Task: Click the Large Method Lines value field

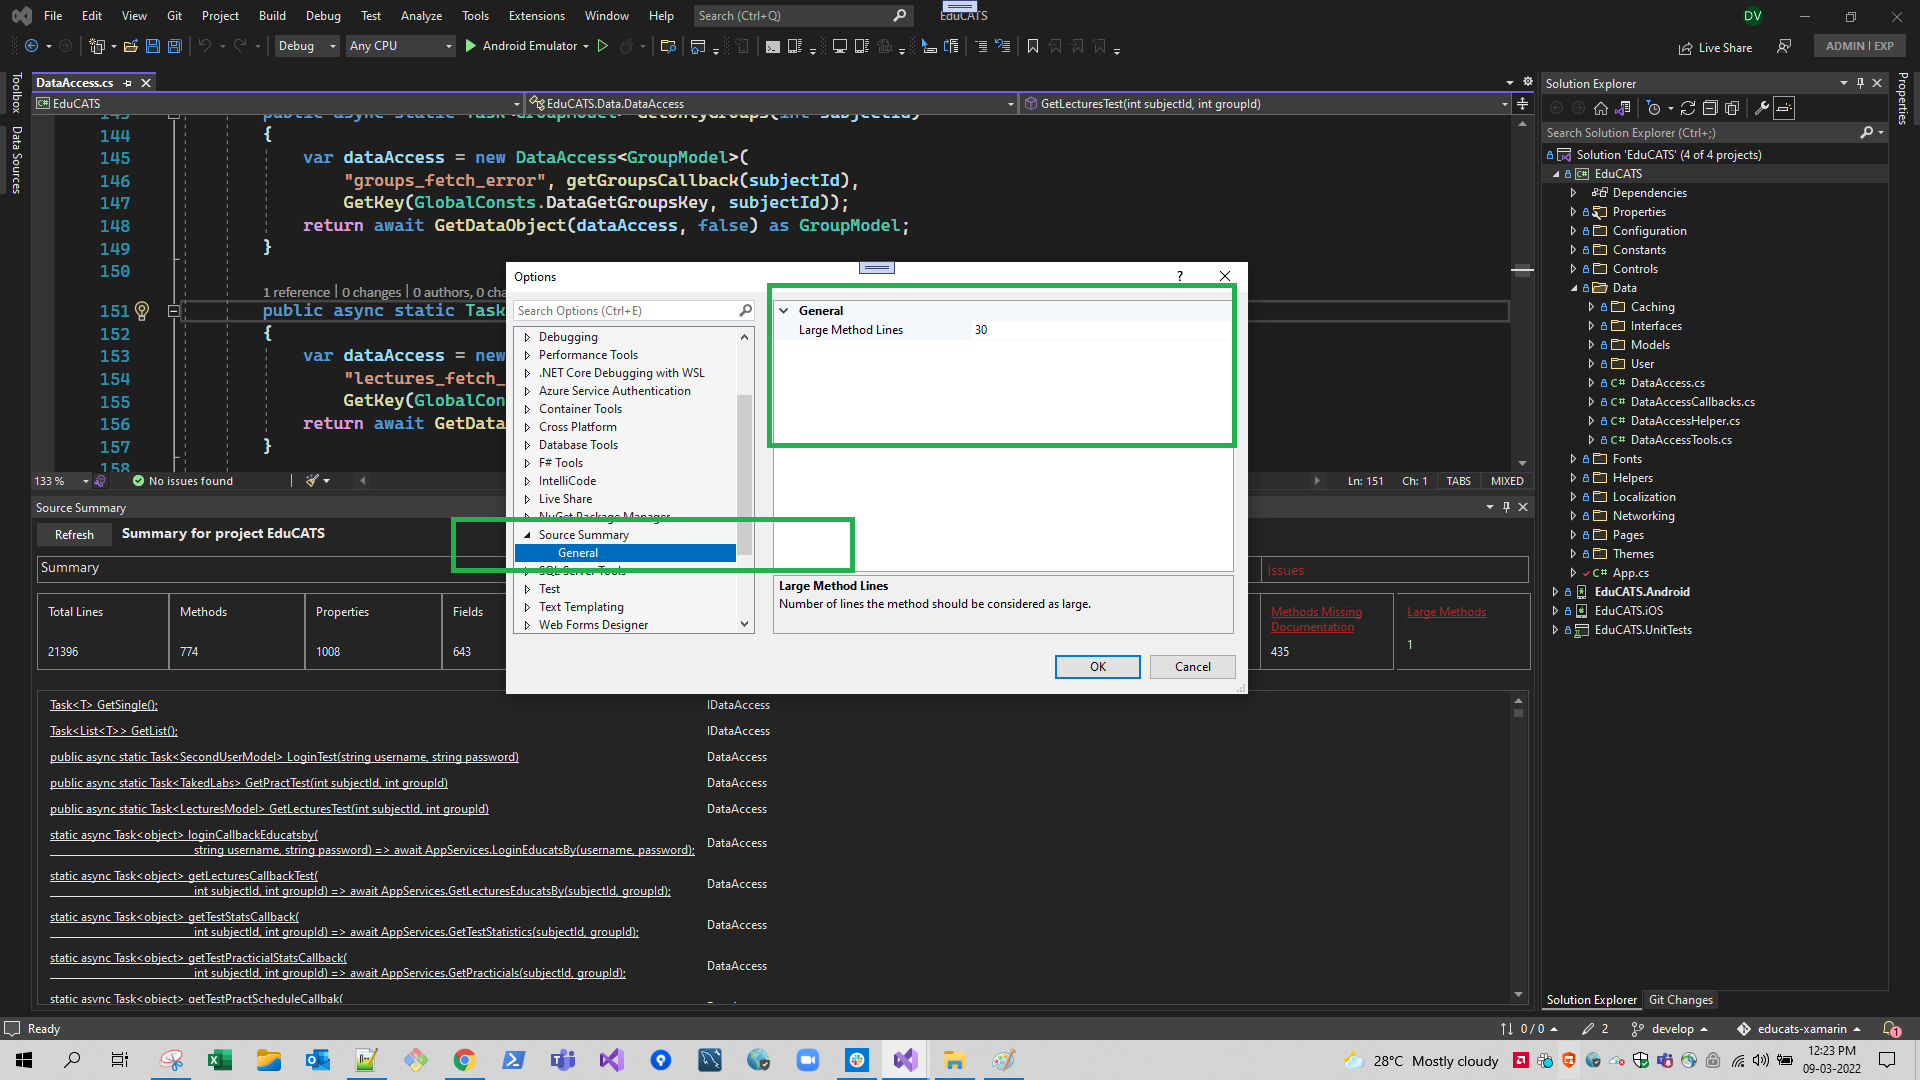Action: (x=1100, y=330)
